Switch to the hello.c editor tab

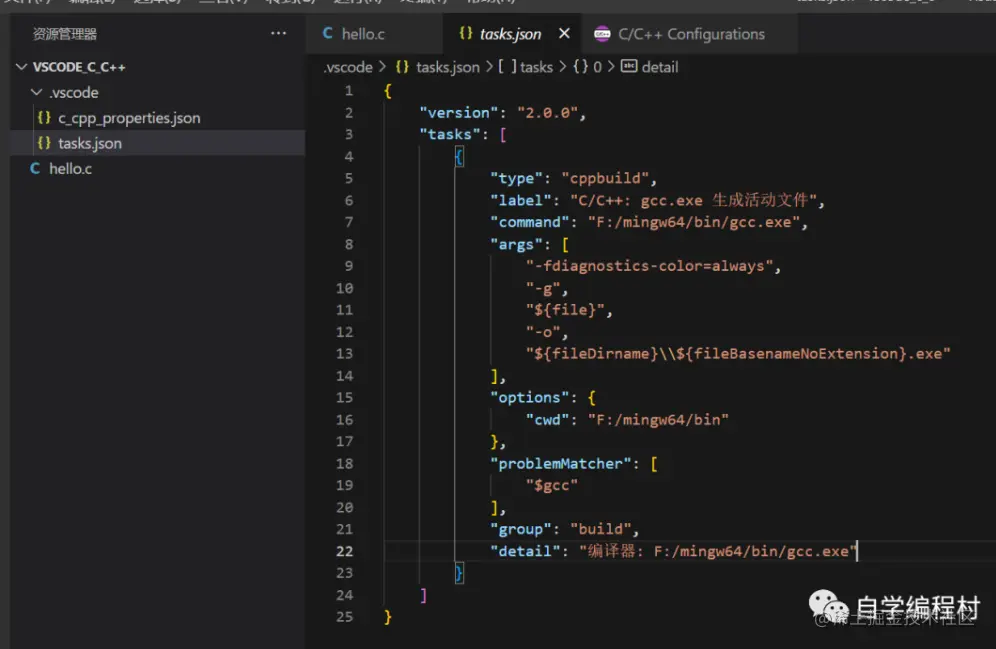coord(375,34)
